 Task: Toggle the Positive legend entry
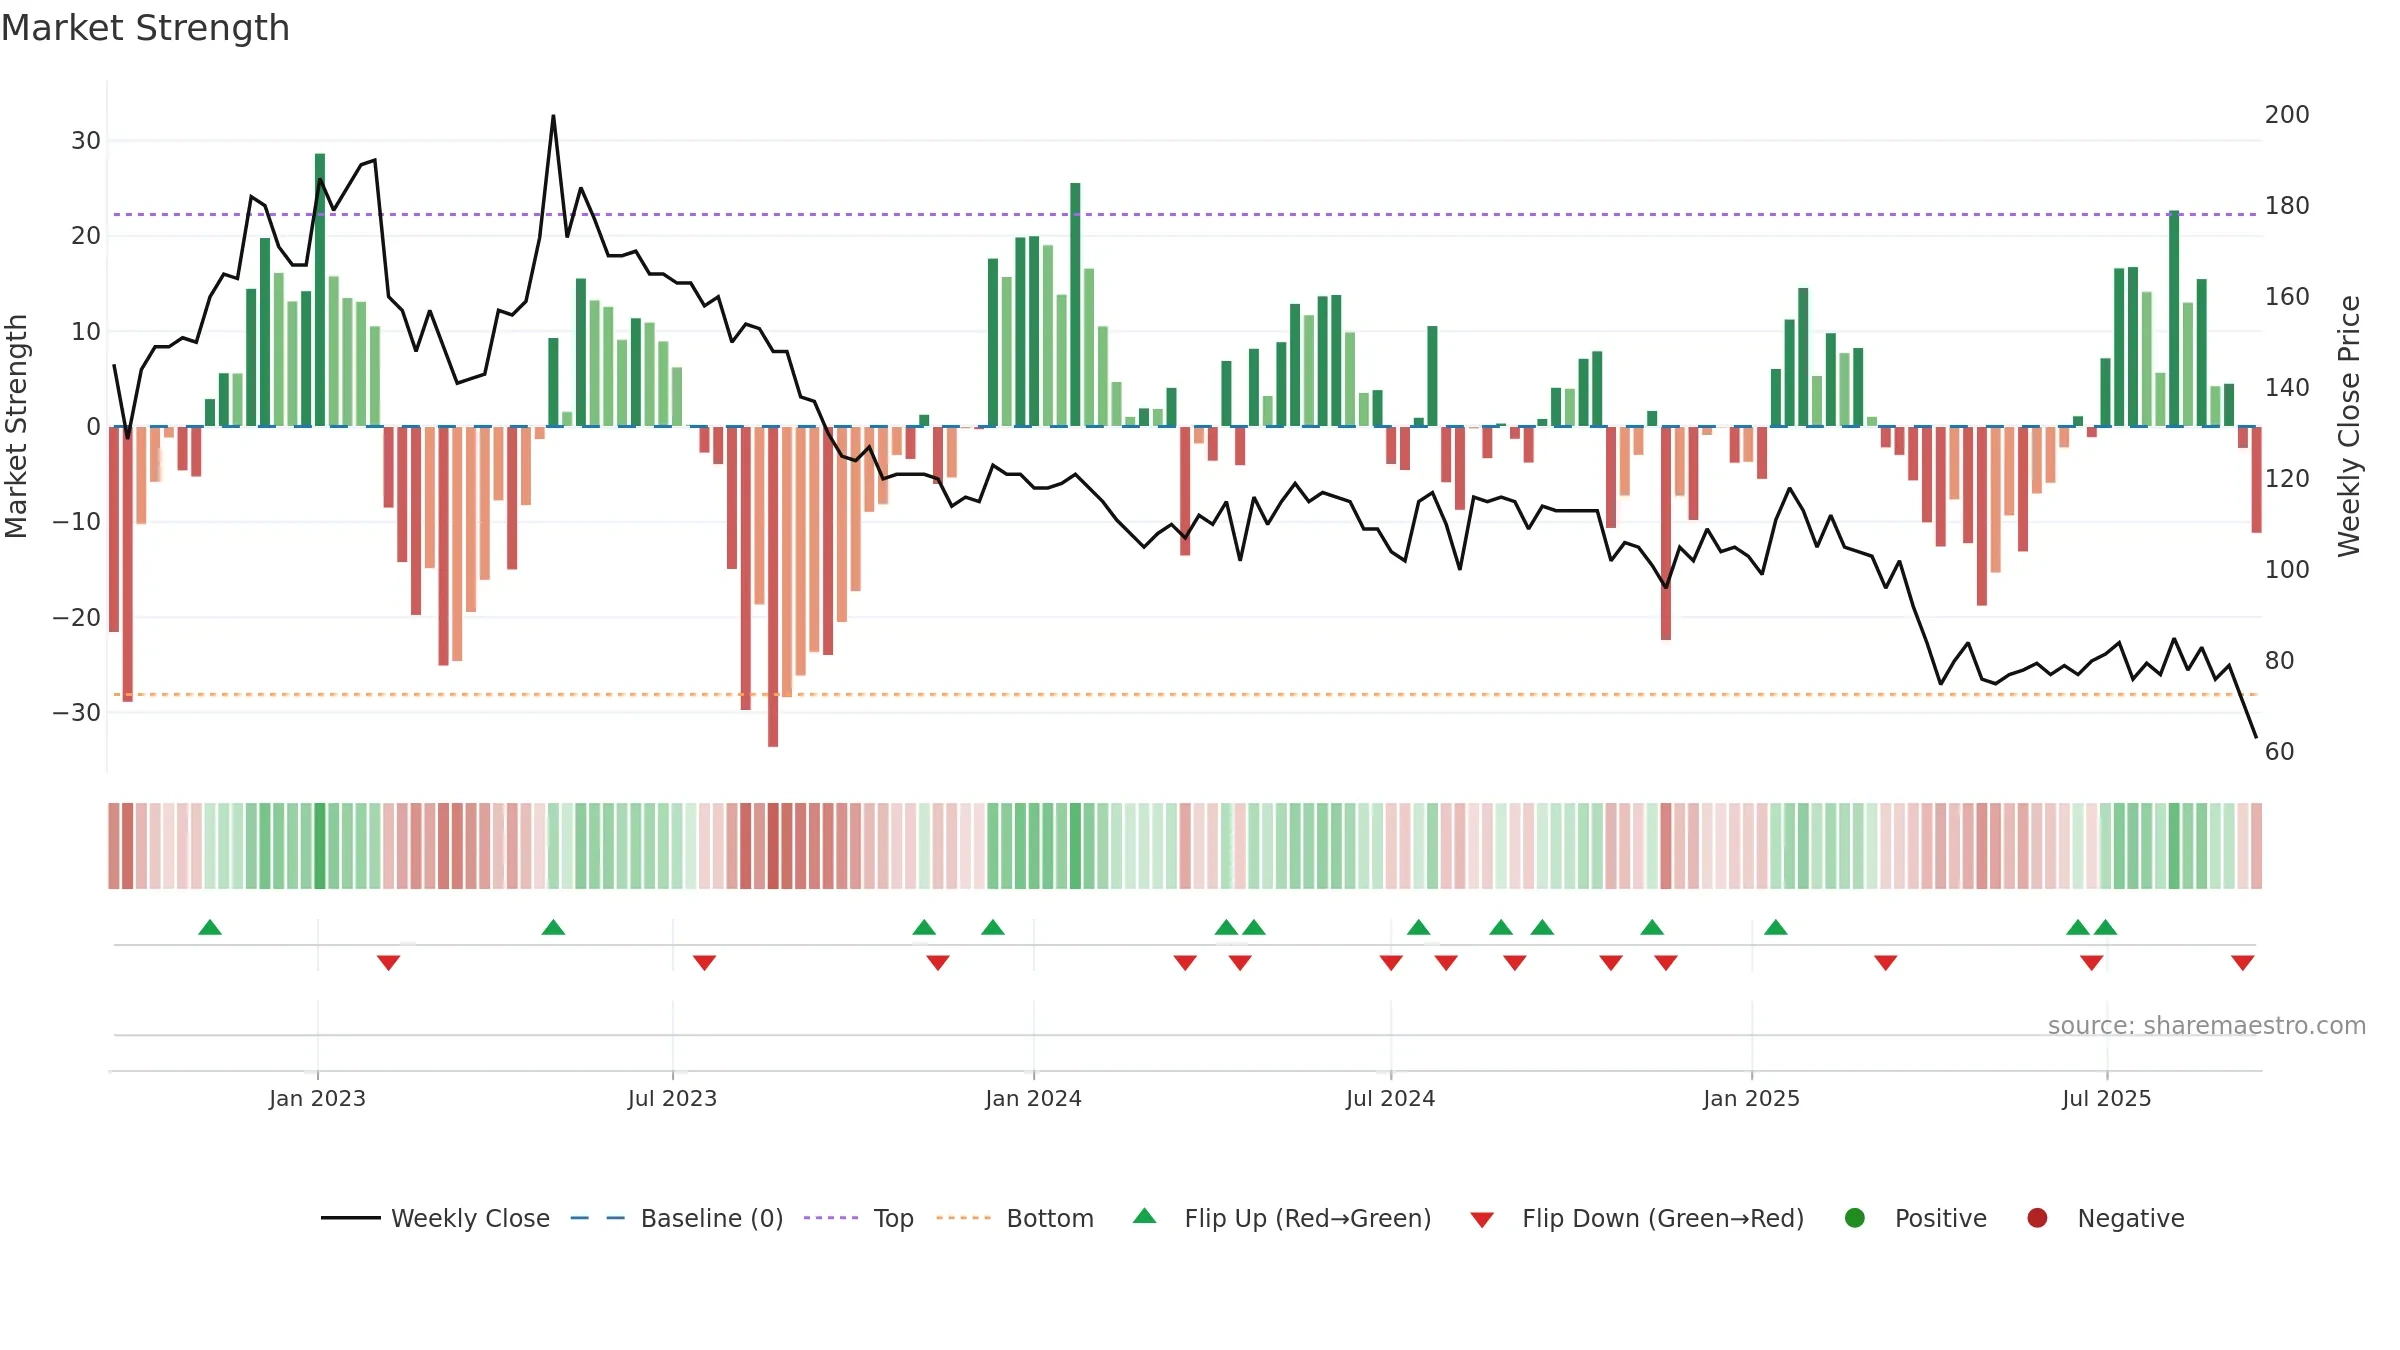tap(1915, 1218)
